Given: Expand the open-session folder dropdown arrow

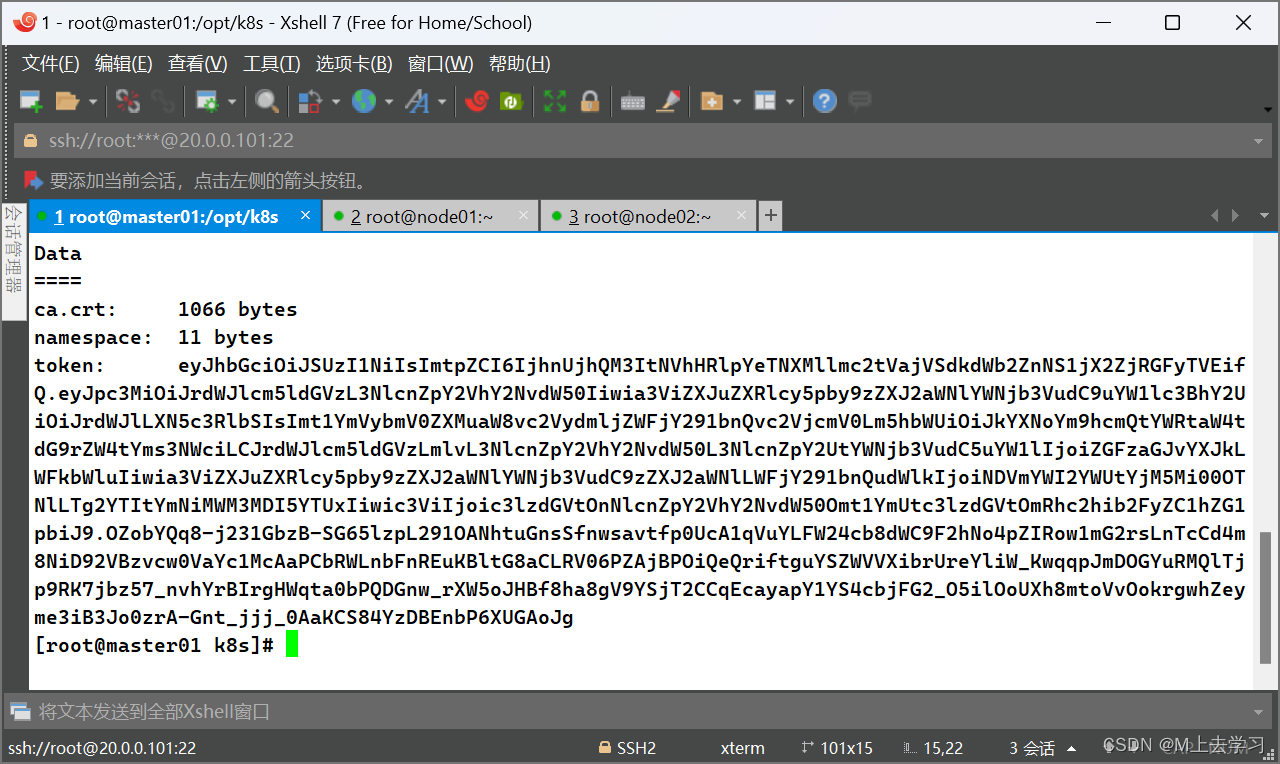Looking at the screenshot, I should coord(92,101).
